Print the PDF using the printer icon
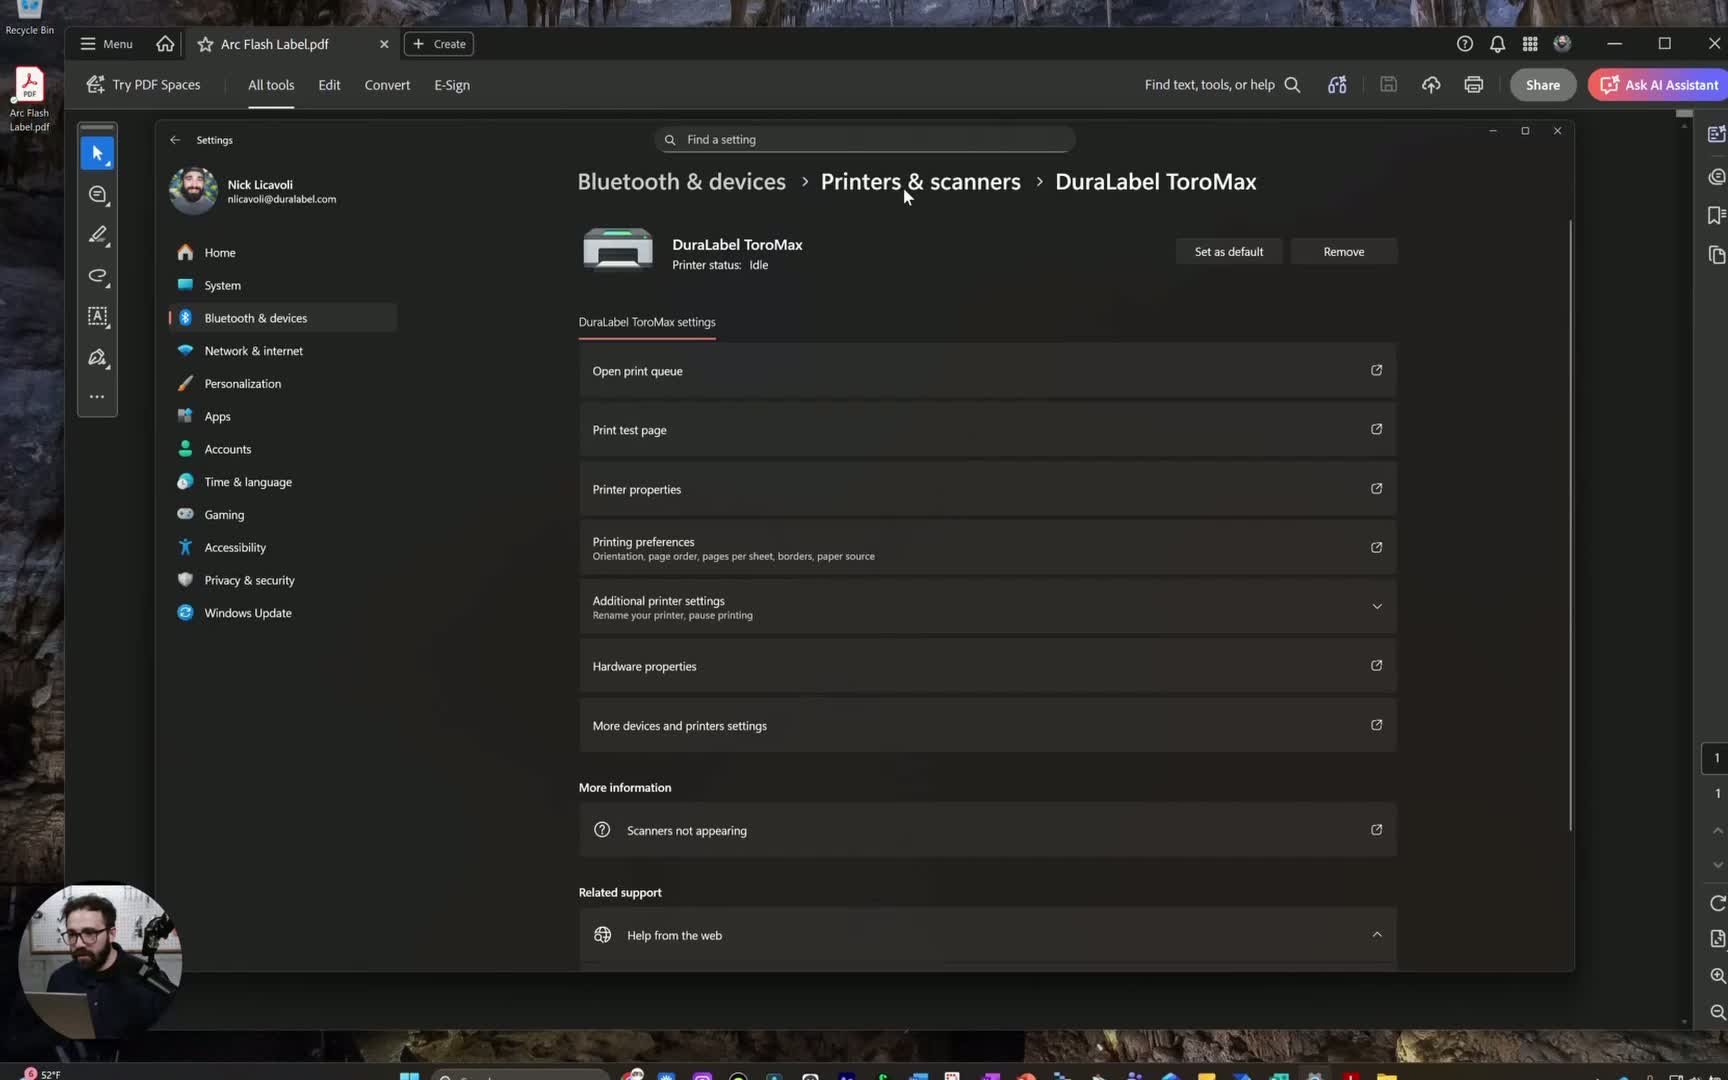The height and width of the screenshot is (1080, 1728). click(1473, 85)
